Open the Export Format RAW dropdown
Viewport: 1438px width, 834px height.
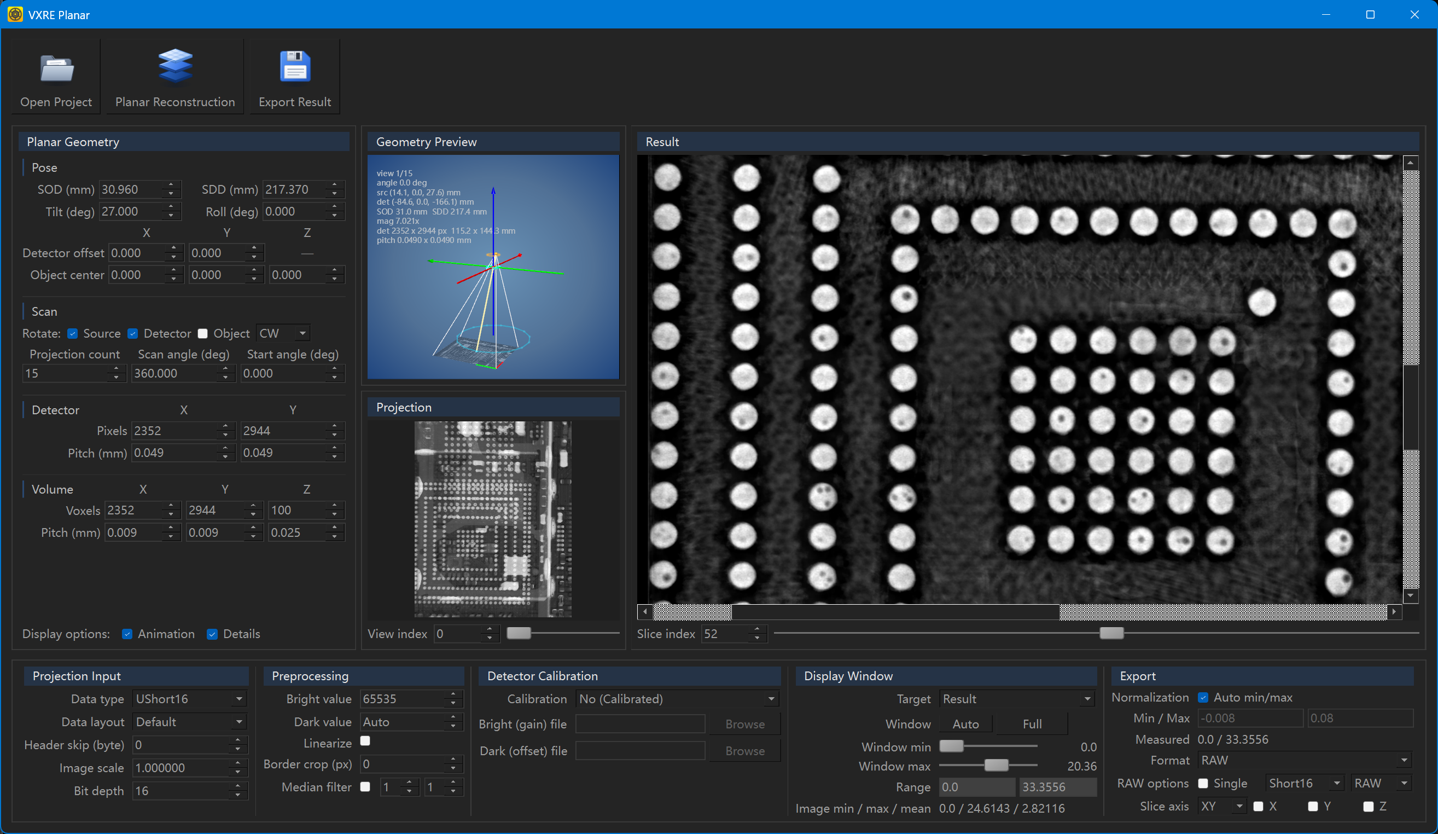click(1304, 760)
